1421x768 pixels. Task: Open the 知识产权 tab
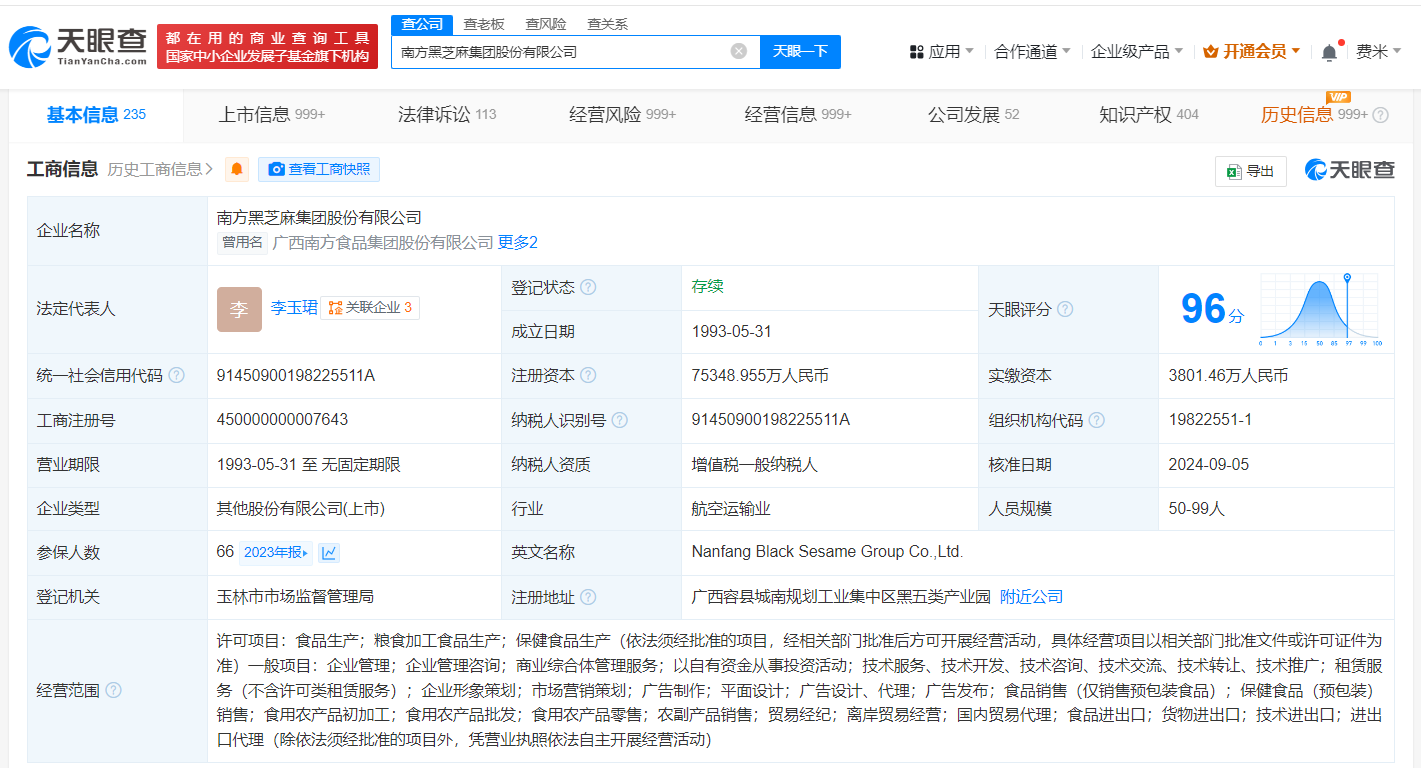click(1149, 115)
